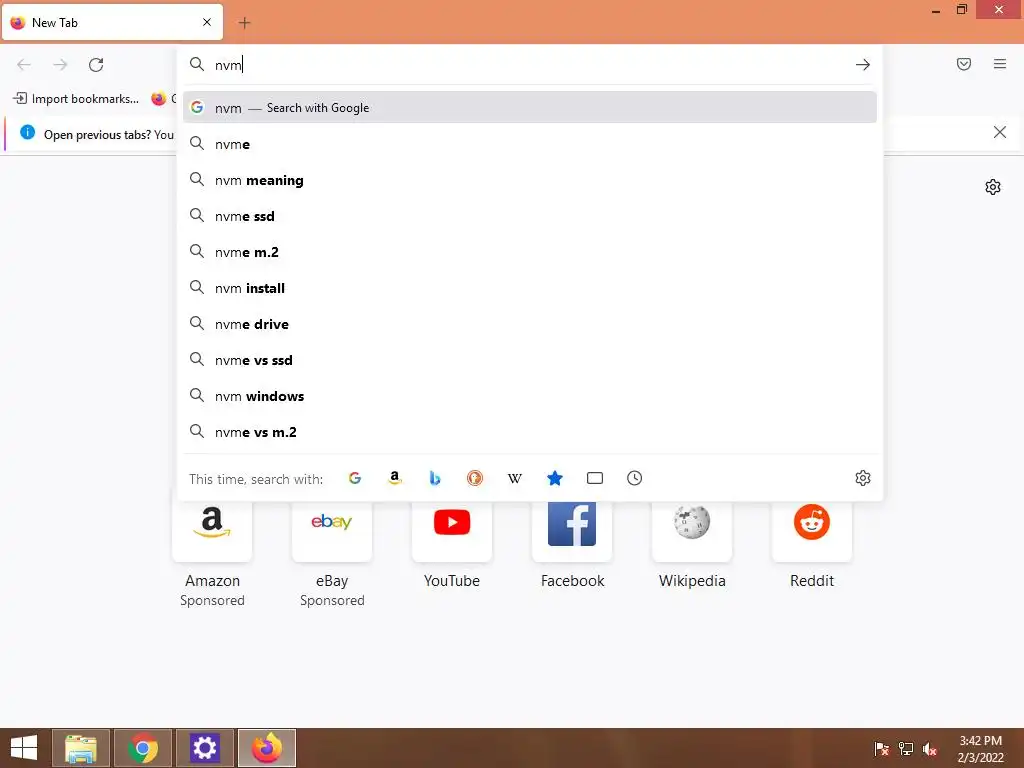Go back one page
The image size is (1024, 768).
coord(24,65)
